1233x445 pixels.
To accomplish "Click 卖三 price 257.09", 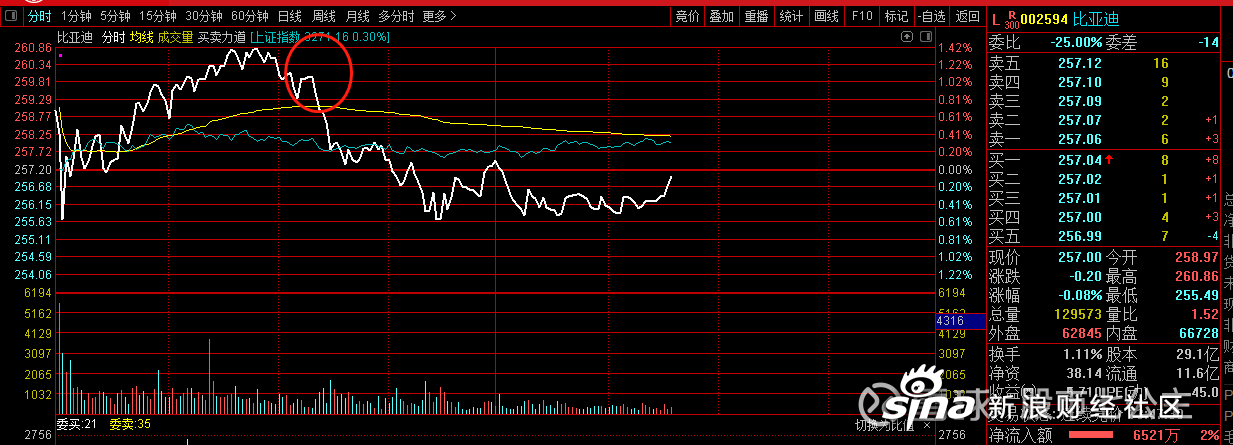I will tap(1079, 101).
